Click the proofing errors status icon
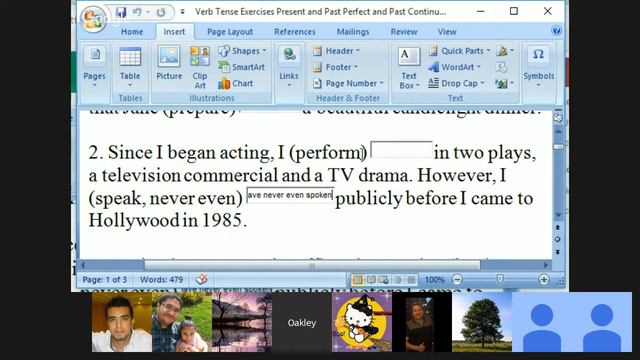The width and height of the screenshot is (640, 360). 202,280
